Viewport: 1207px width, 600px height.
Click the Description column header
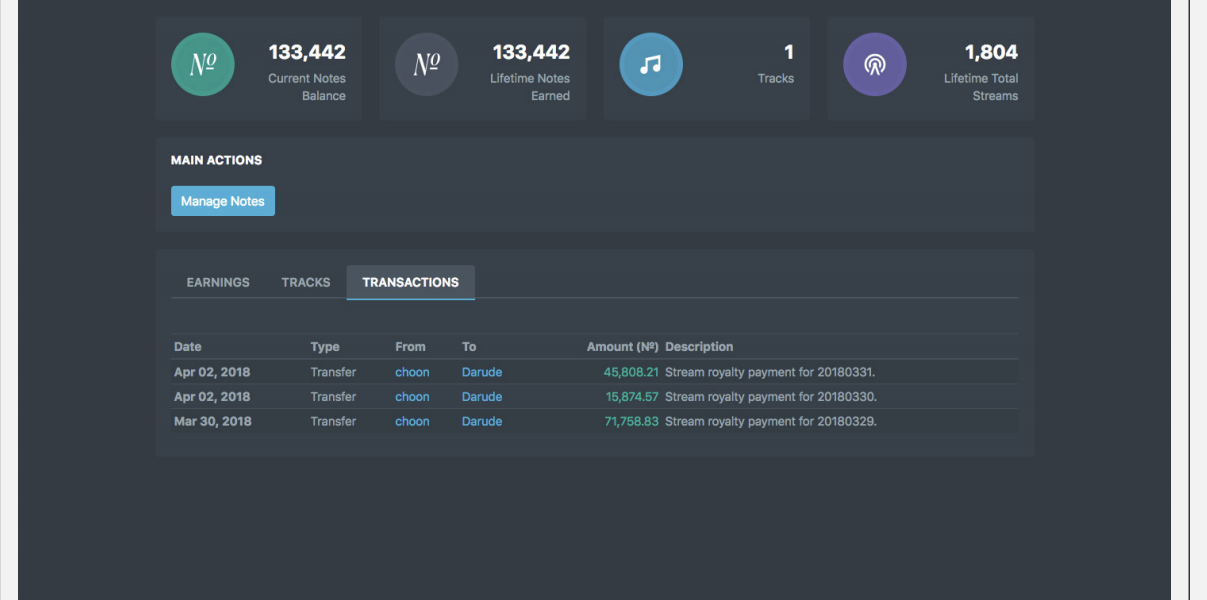click(699, 347)
